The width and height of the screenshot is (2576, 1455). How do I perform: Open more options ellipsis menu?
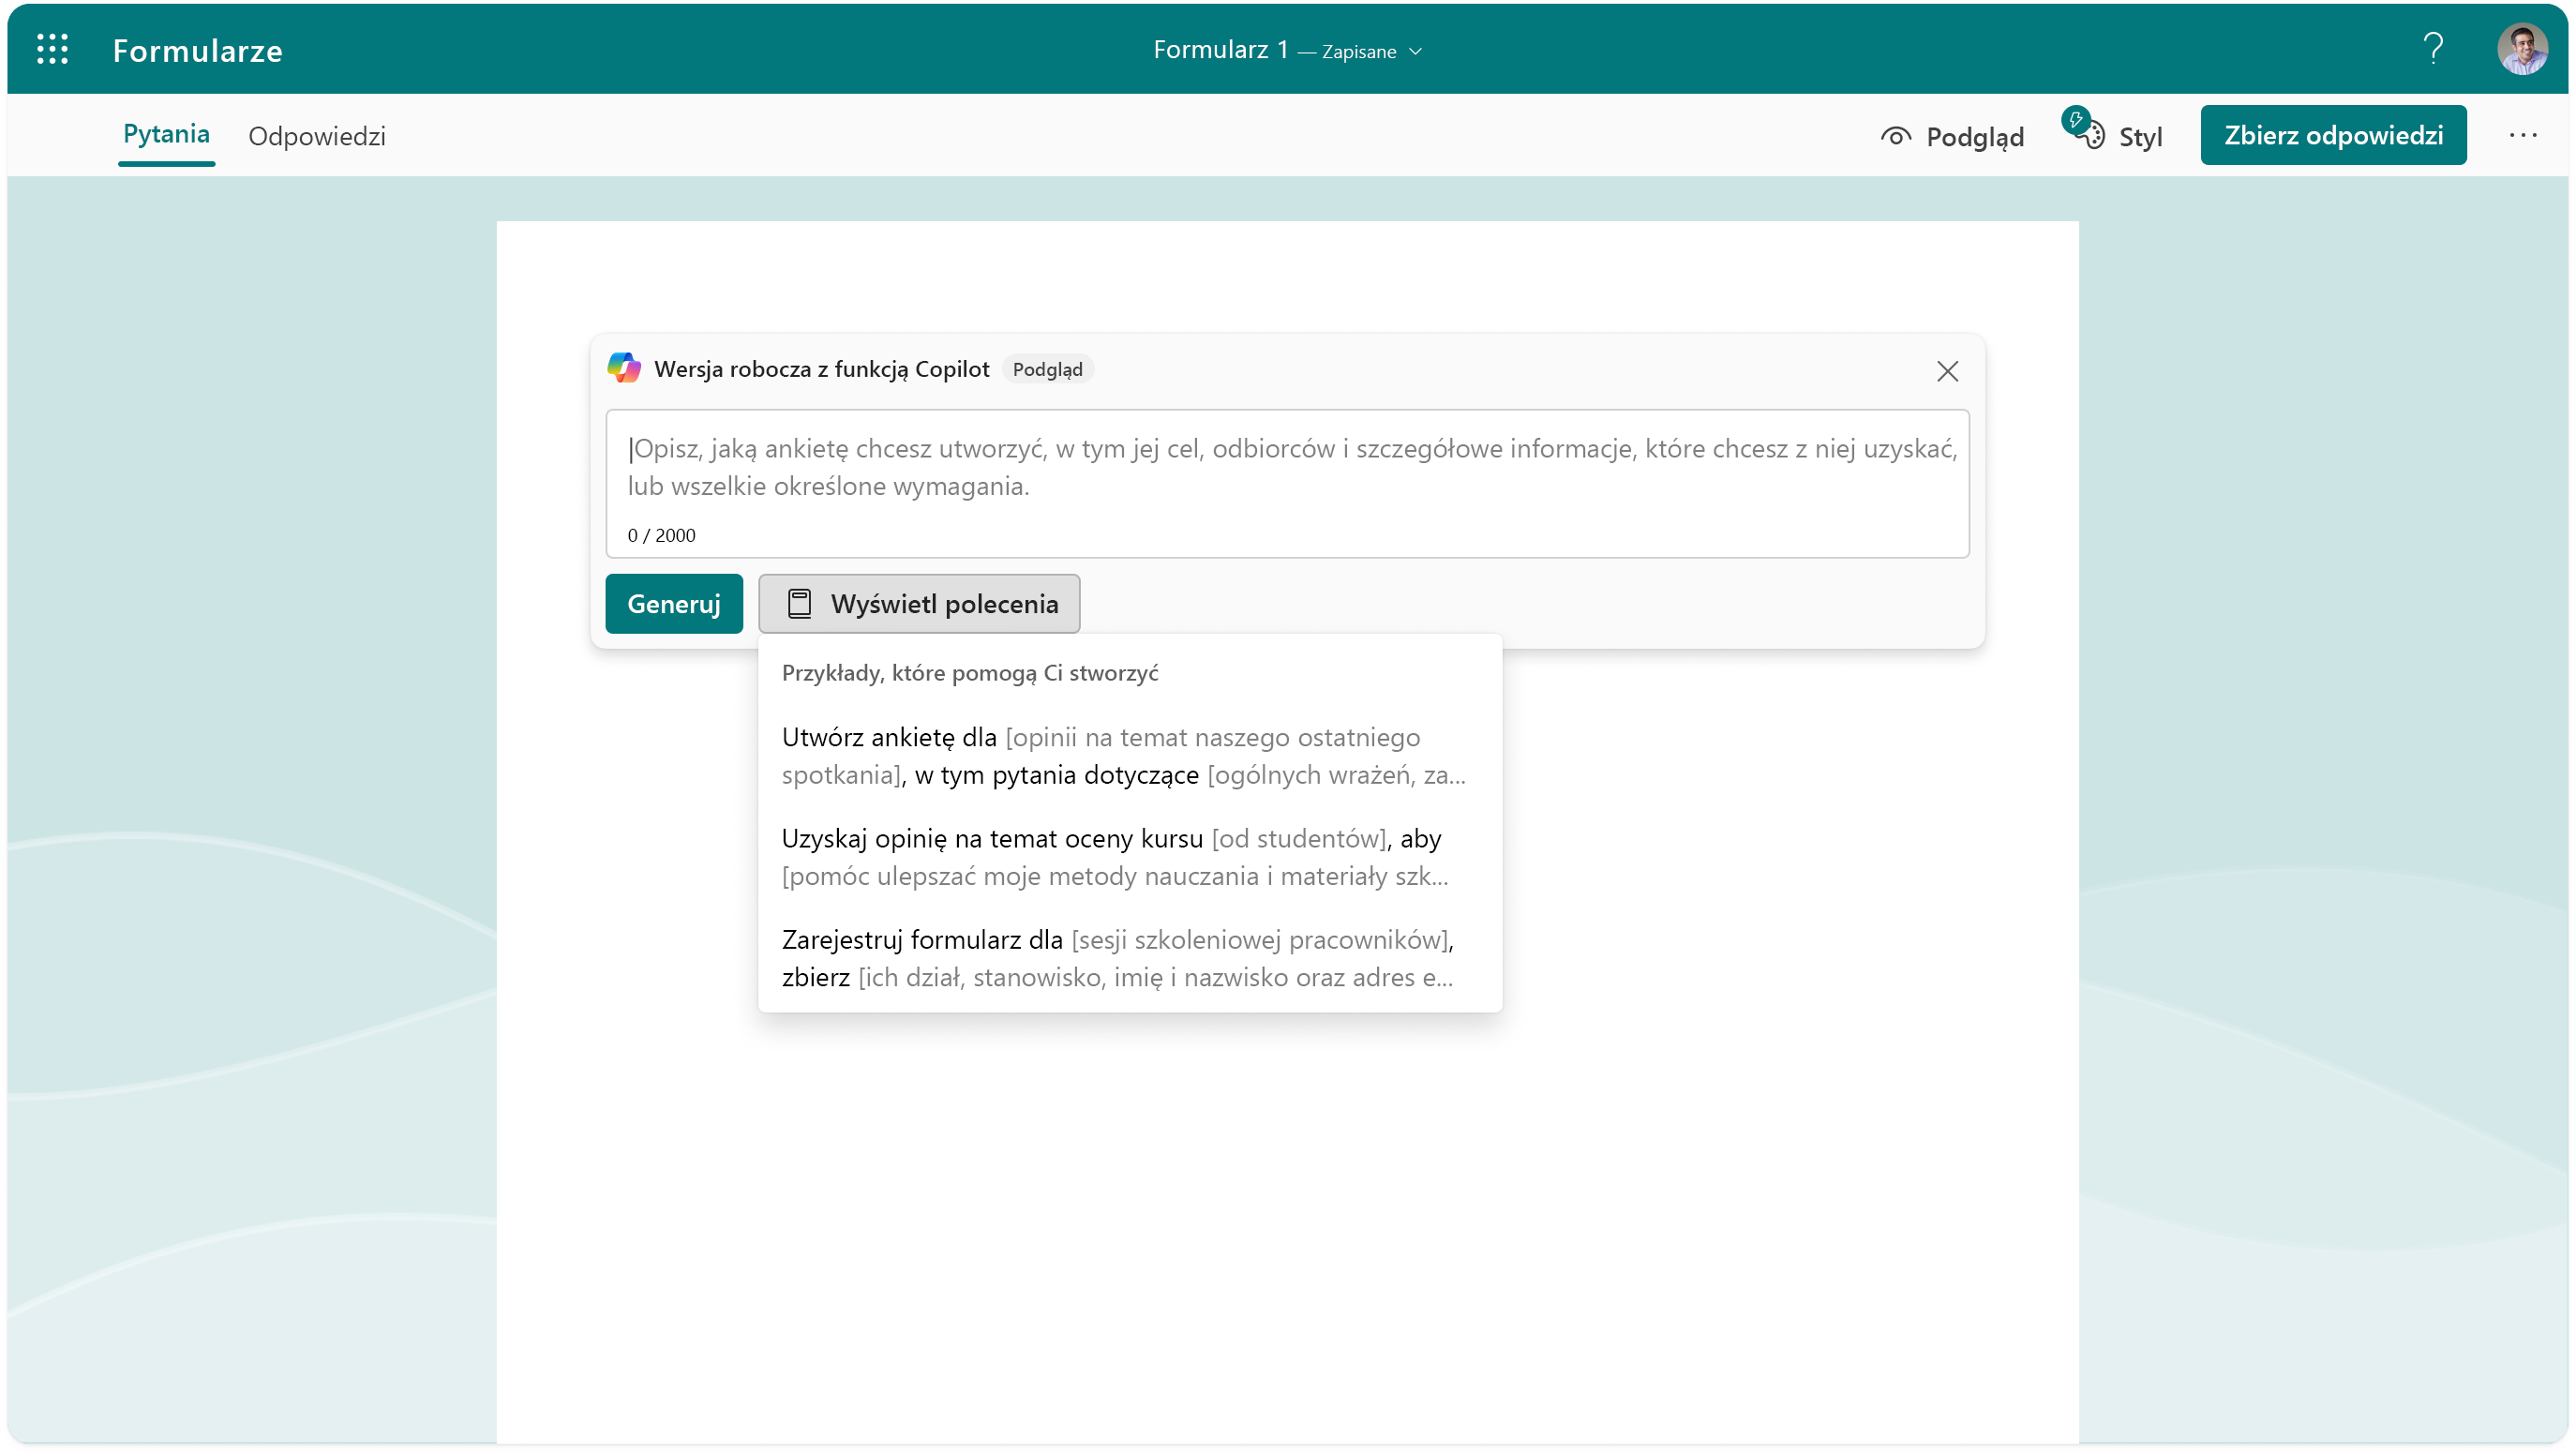tap(2522, 135)
